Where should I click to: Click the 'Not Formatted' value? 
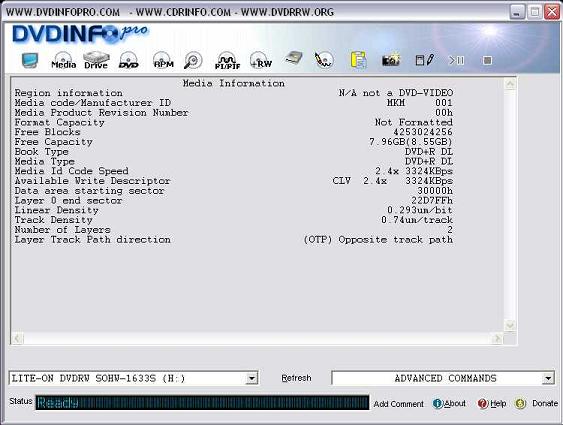pyautogui.click(x=414, y=122)
